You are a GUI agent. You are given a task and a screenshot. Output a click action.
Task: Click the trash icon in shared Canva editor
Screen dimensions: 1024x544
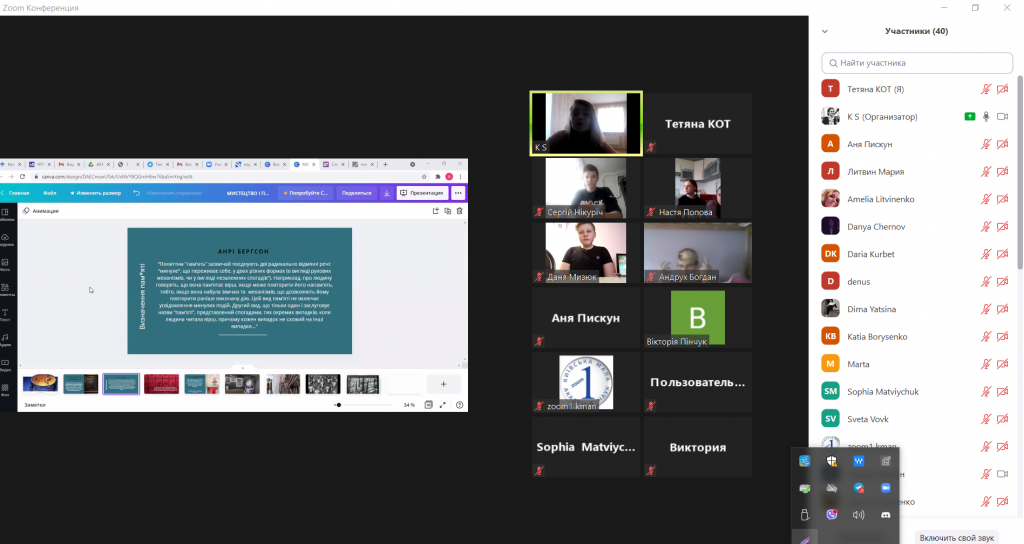pyautogui.click(x=460, y=211)
